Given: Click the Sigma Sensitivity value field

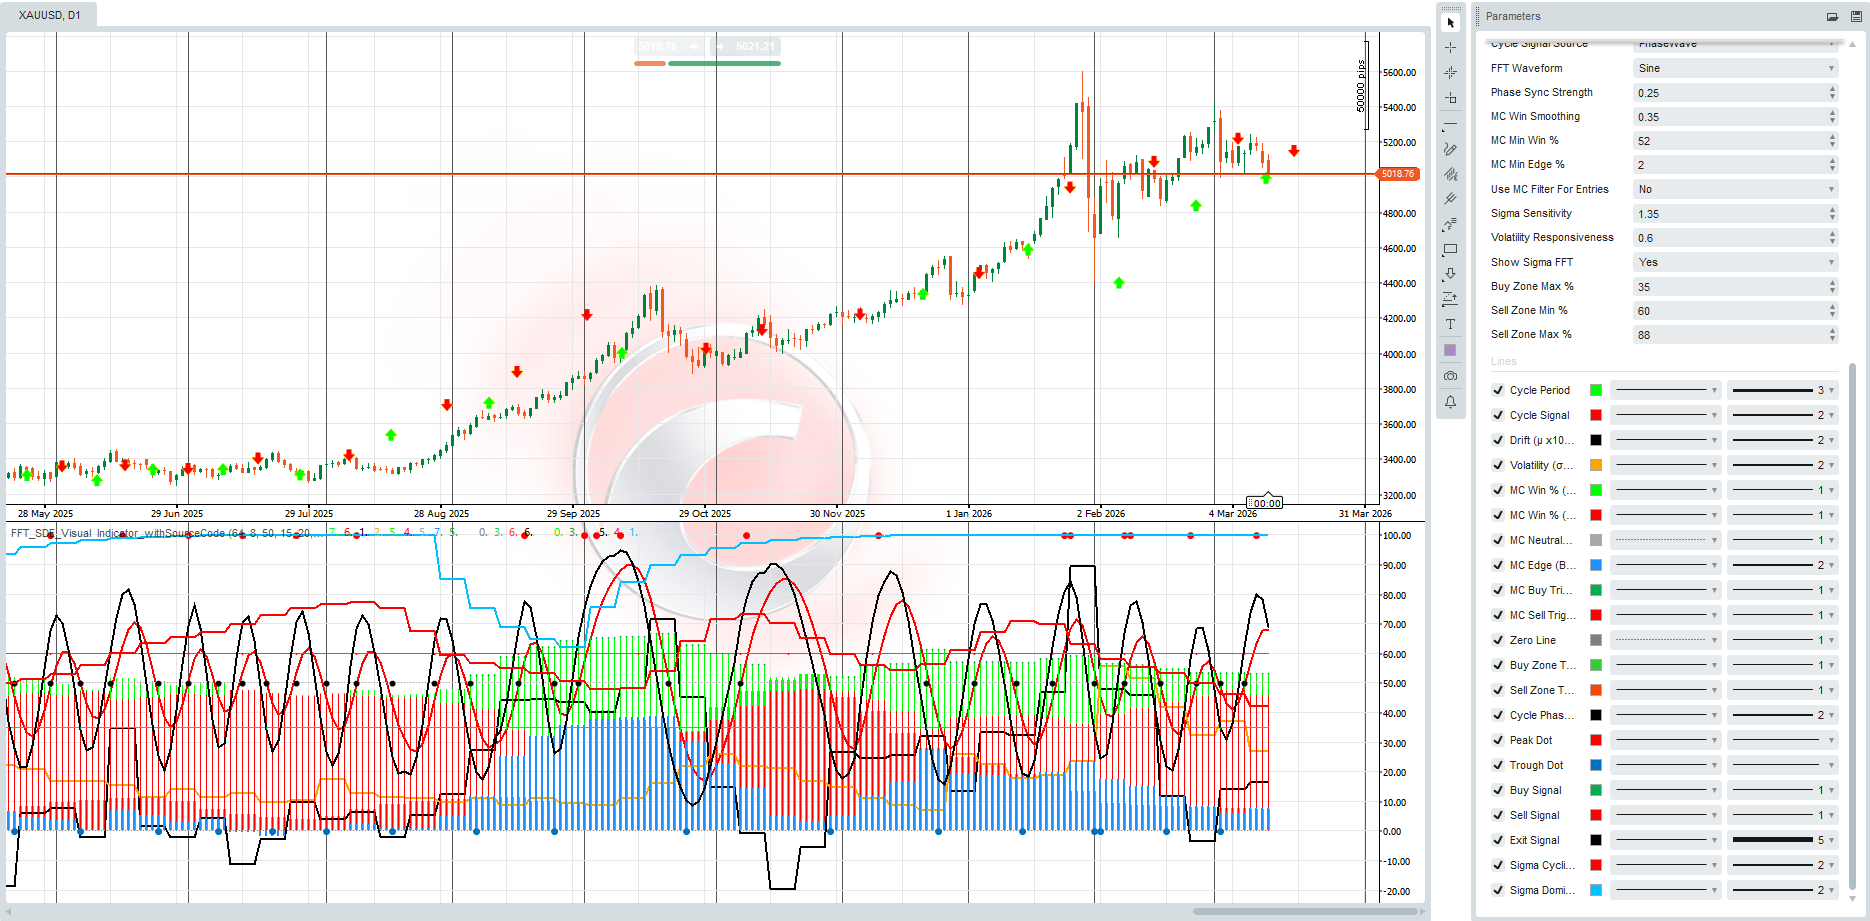Looking at the screenshot, I should pos(1728,214).
